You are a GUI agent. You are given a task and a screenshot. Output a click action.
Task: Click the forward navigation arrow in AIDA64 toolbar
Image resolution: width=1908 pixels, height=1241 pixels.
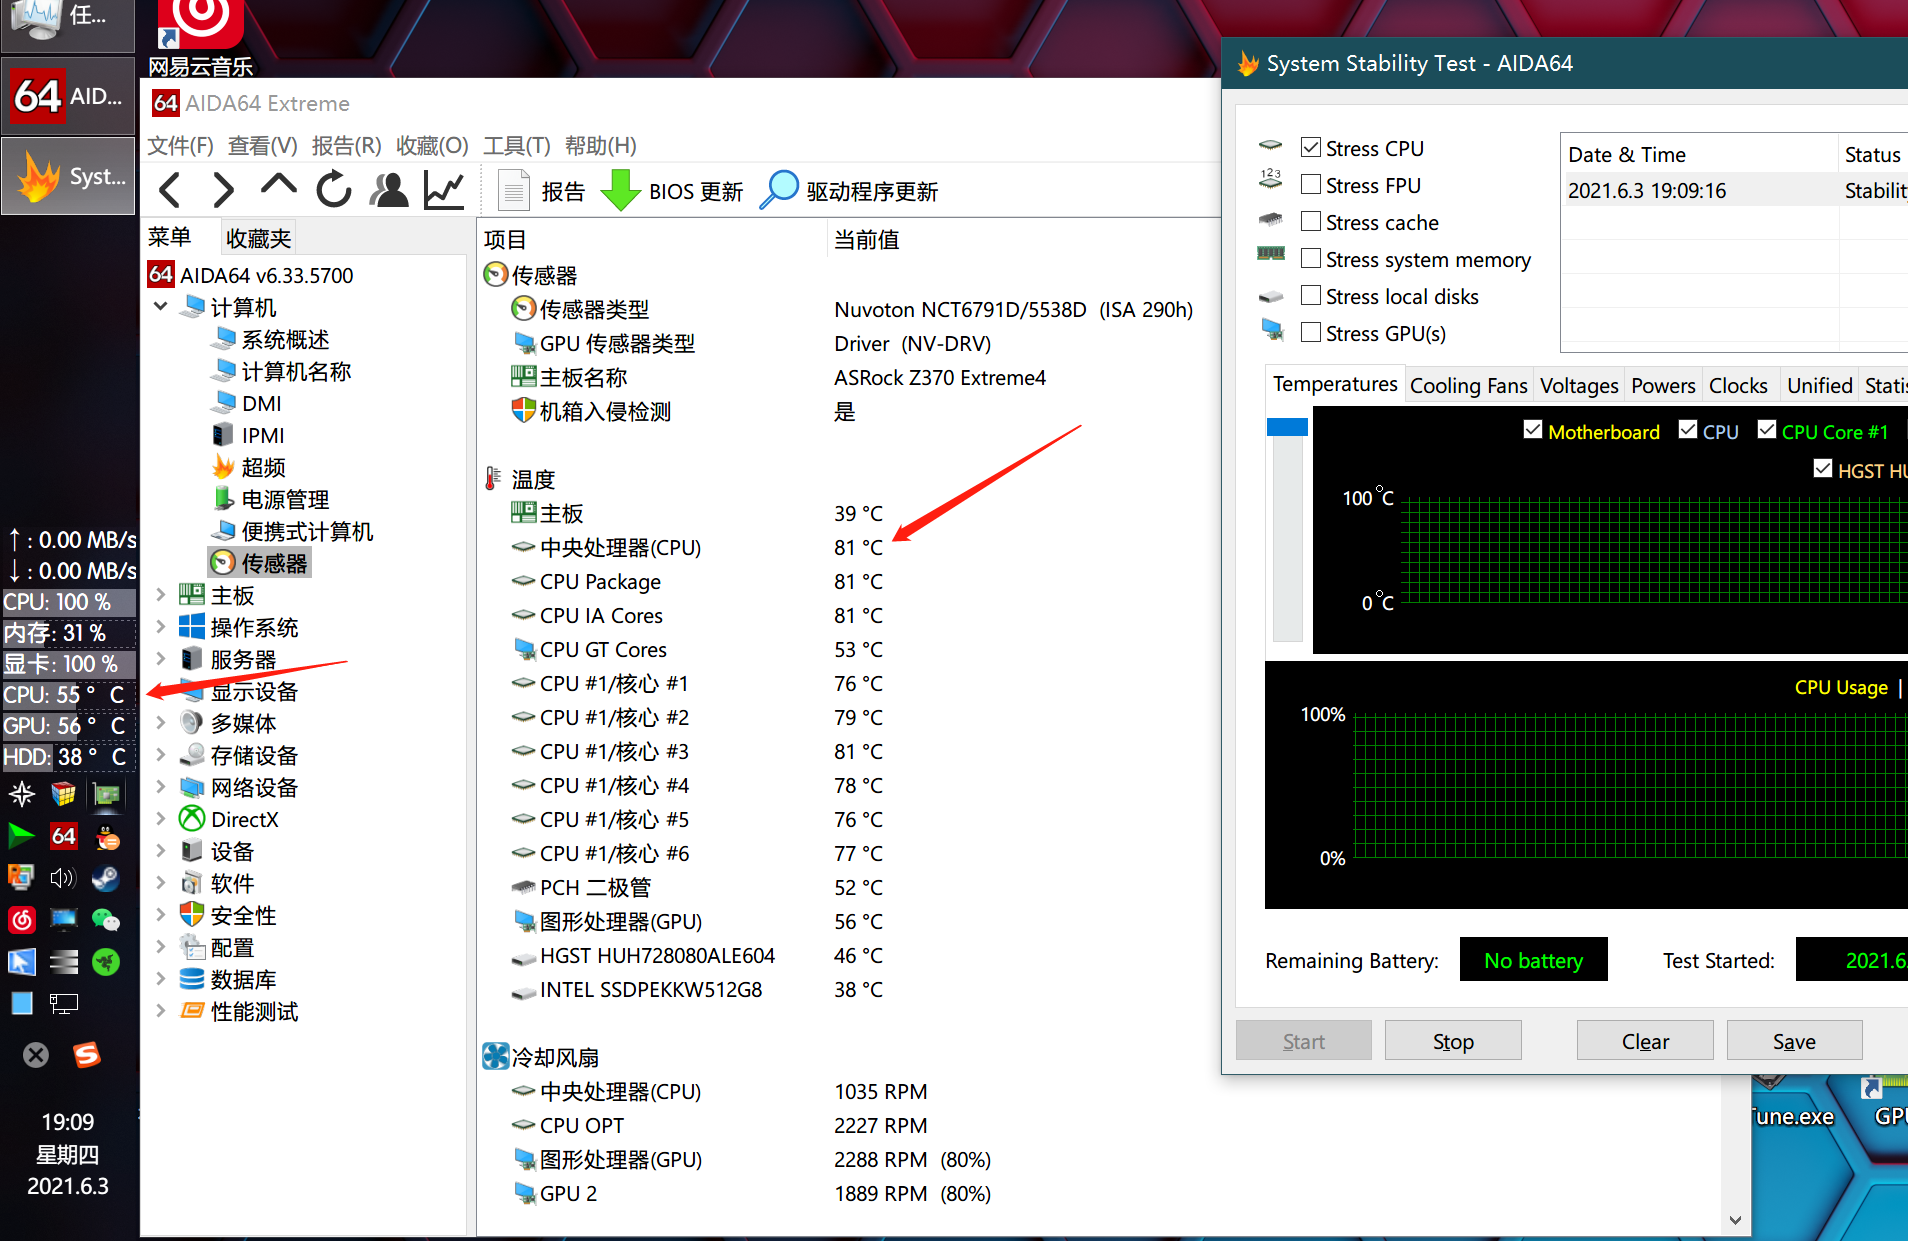tap(223, 190)
